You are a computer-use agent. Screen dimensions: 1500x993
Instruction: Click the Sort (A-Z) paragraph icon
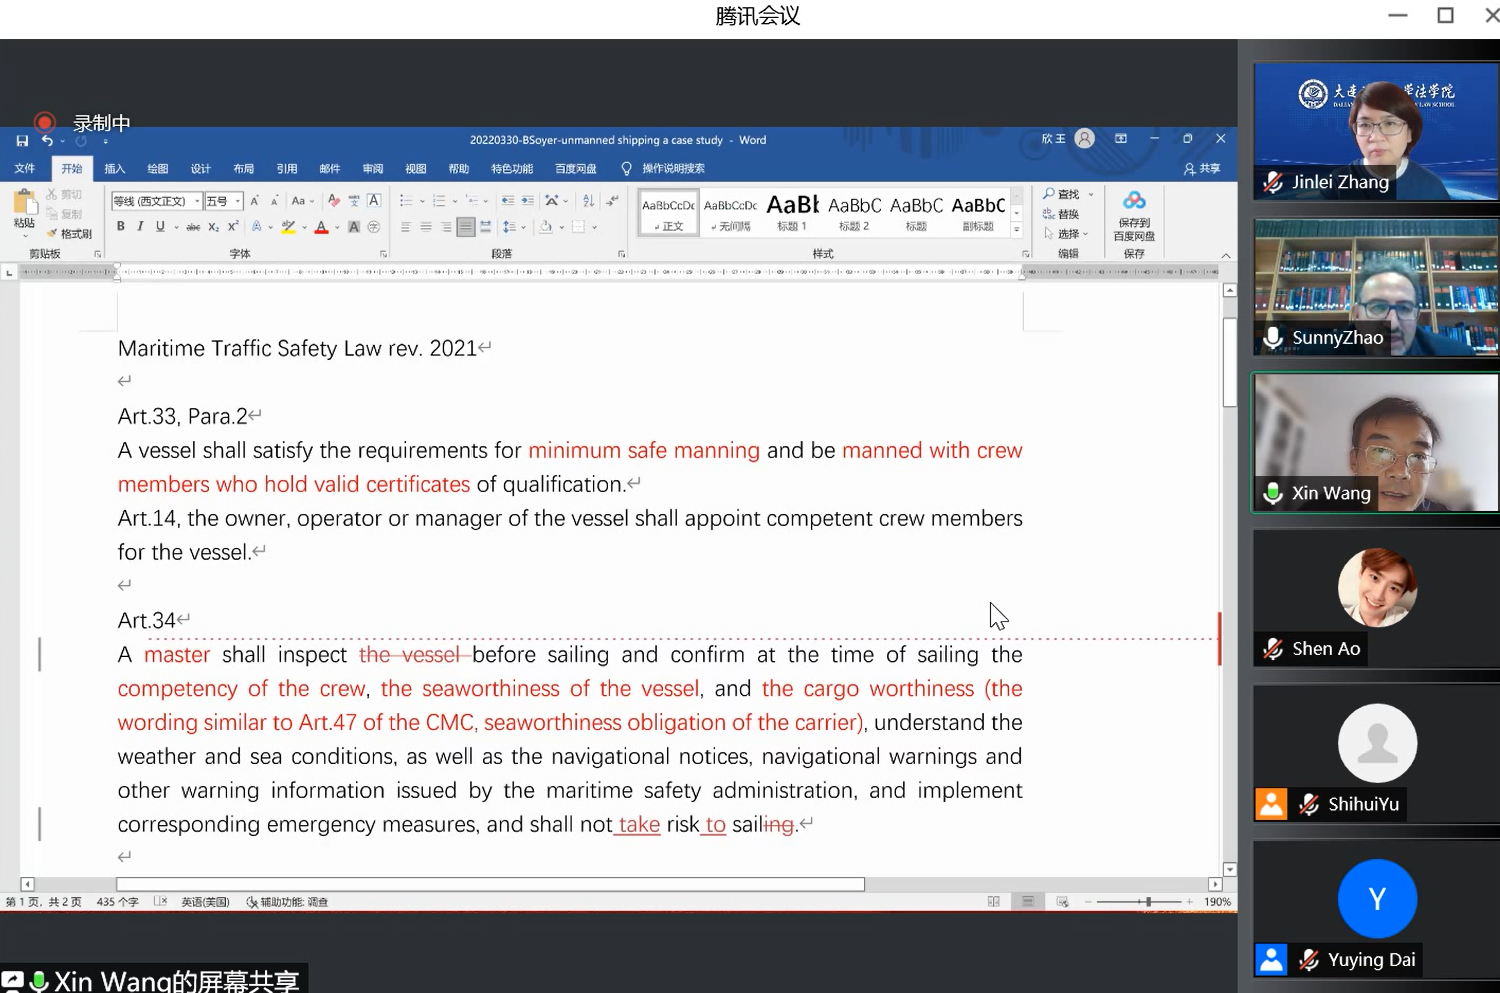click(x=588, y=201)
